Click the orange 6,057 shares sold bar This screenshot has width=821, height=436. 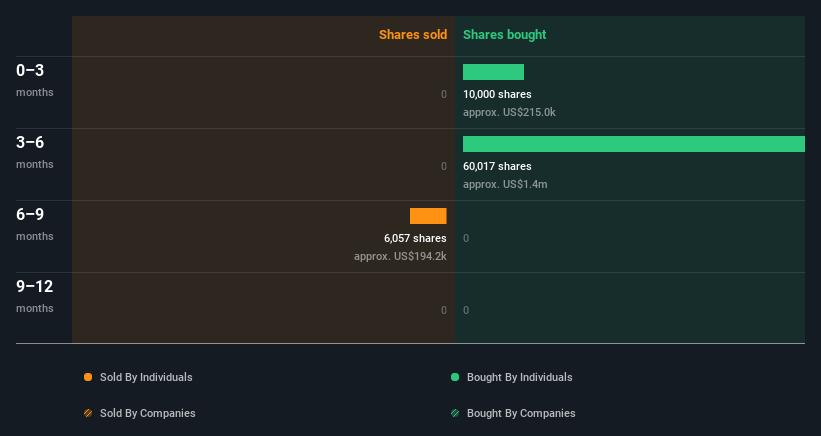coord(428,216)
